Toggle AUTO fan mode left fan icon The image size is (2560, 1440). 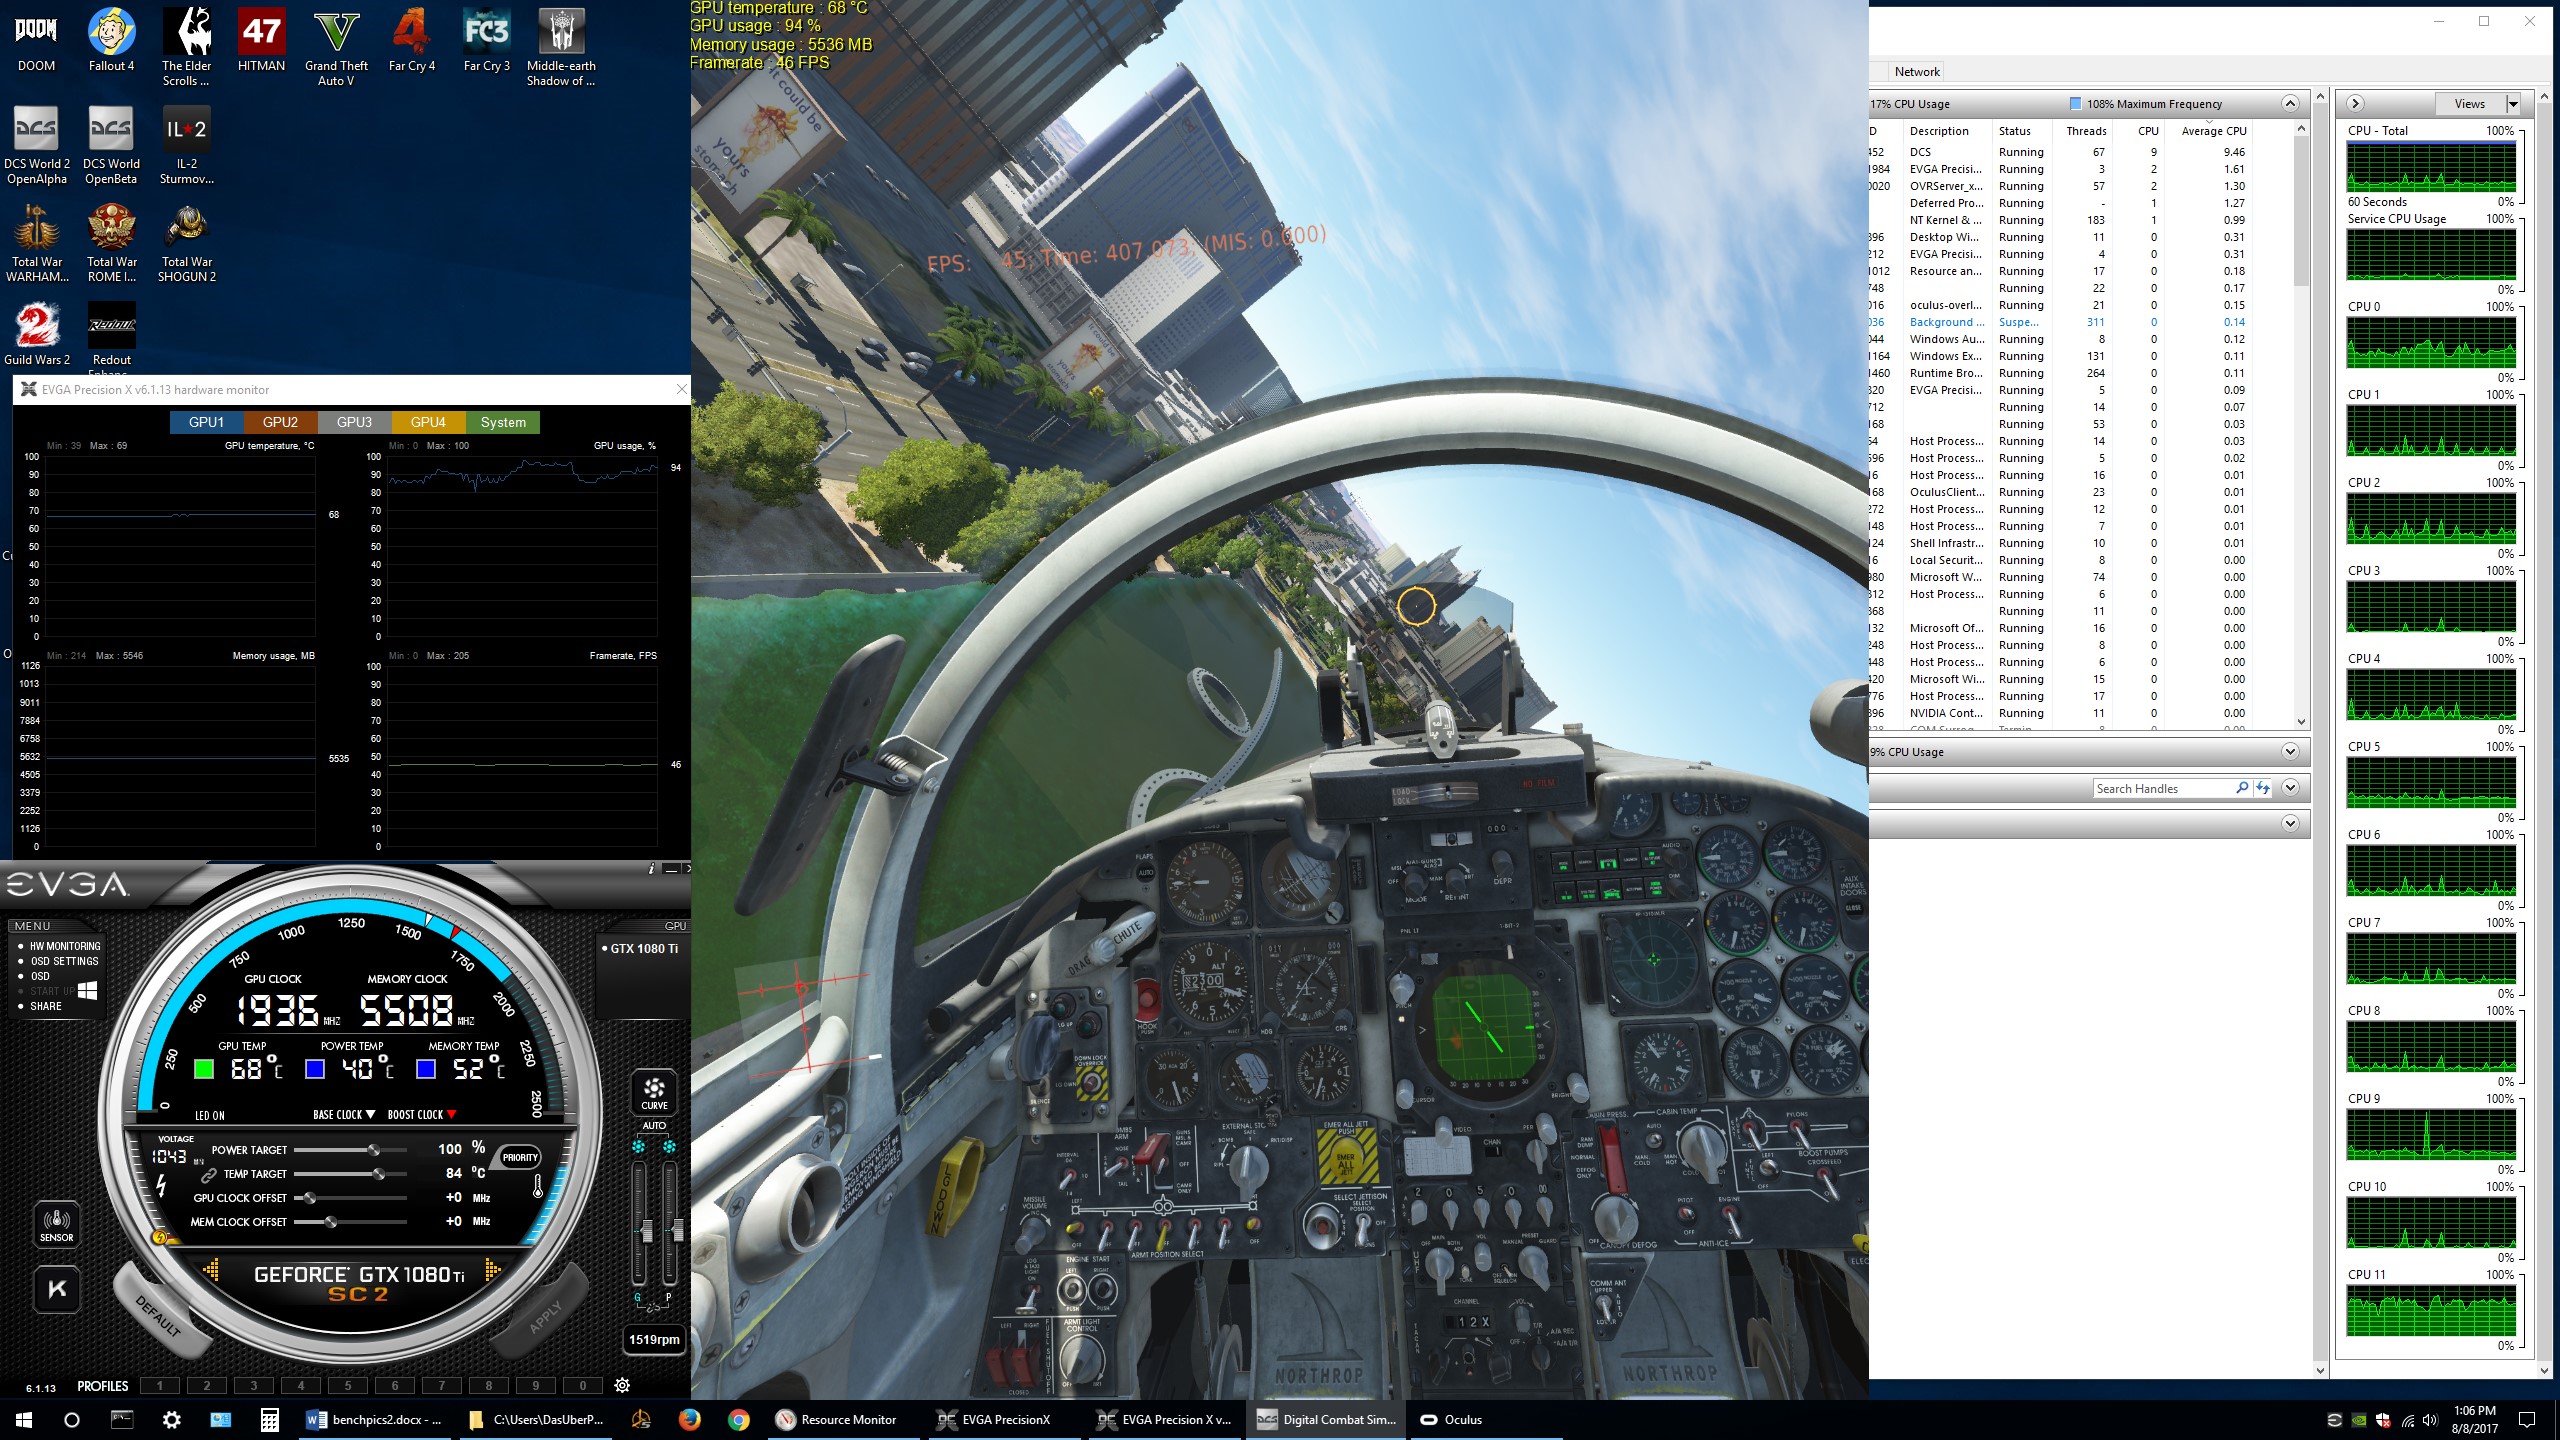tap(639, 1147)
